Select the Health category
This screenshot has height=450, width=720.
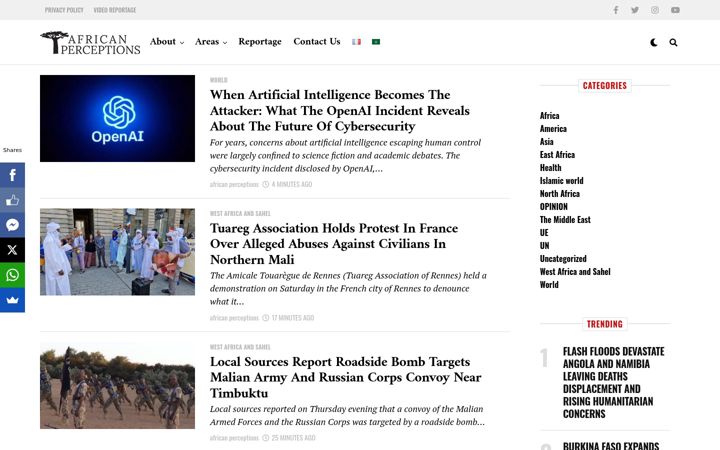point(551,168)
